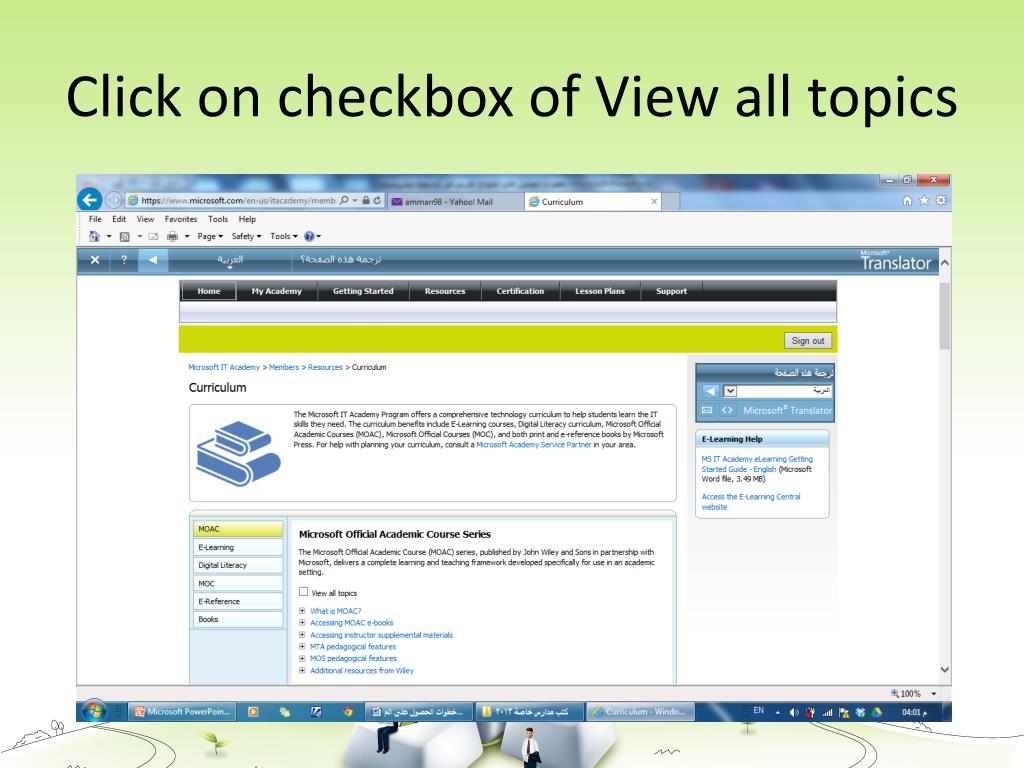Open browser home icon at top right
Image resolution: width=1024 pixels, height=768 pixels.
click(x=907, y=200)
